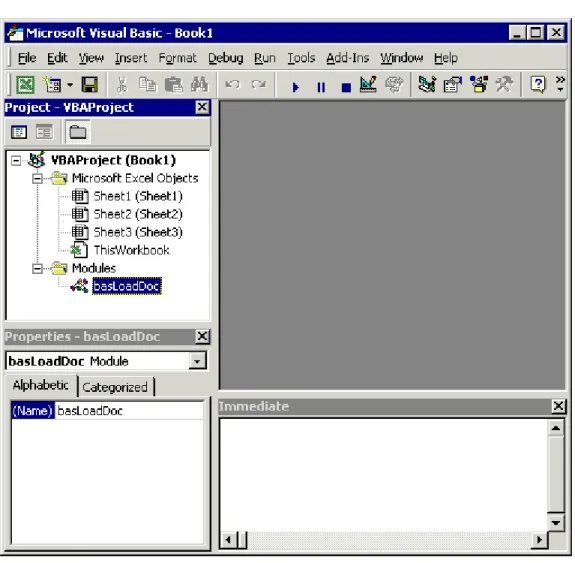Screen dimensions: 575x563
Task: Collapse the Microsoft Excel Objects folder
Action: (x=37, y=179)
